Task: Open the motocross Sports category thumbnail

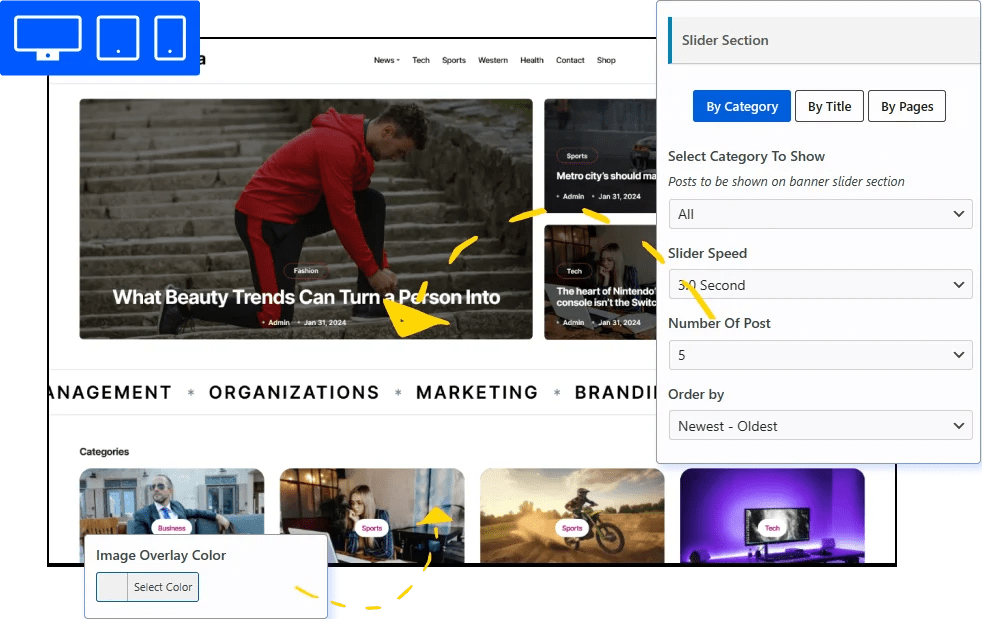Action: tap(572, 515)
